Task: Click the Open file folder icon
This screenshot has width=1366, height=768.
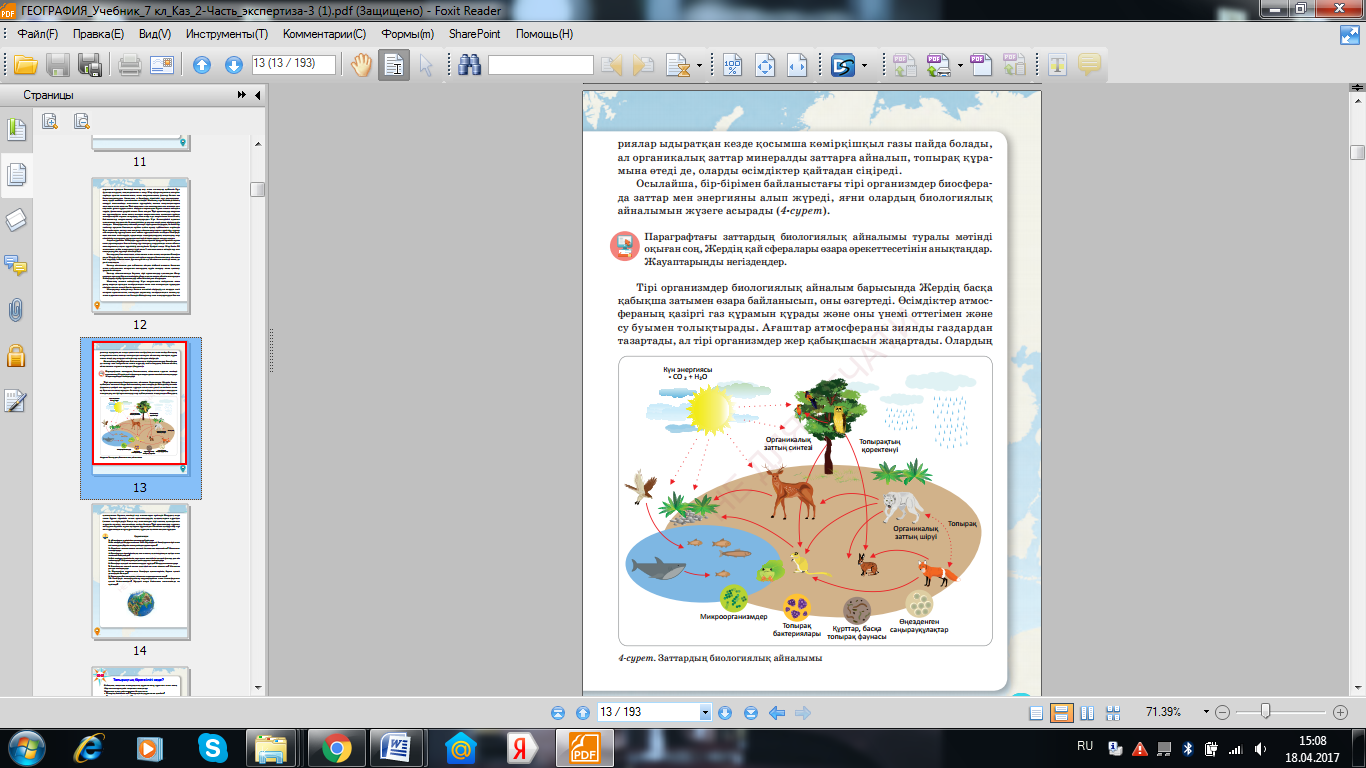Action: pyautogui.click(x=25, y=65)
